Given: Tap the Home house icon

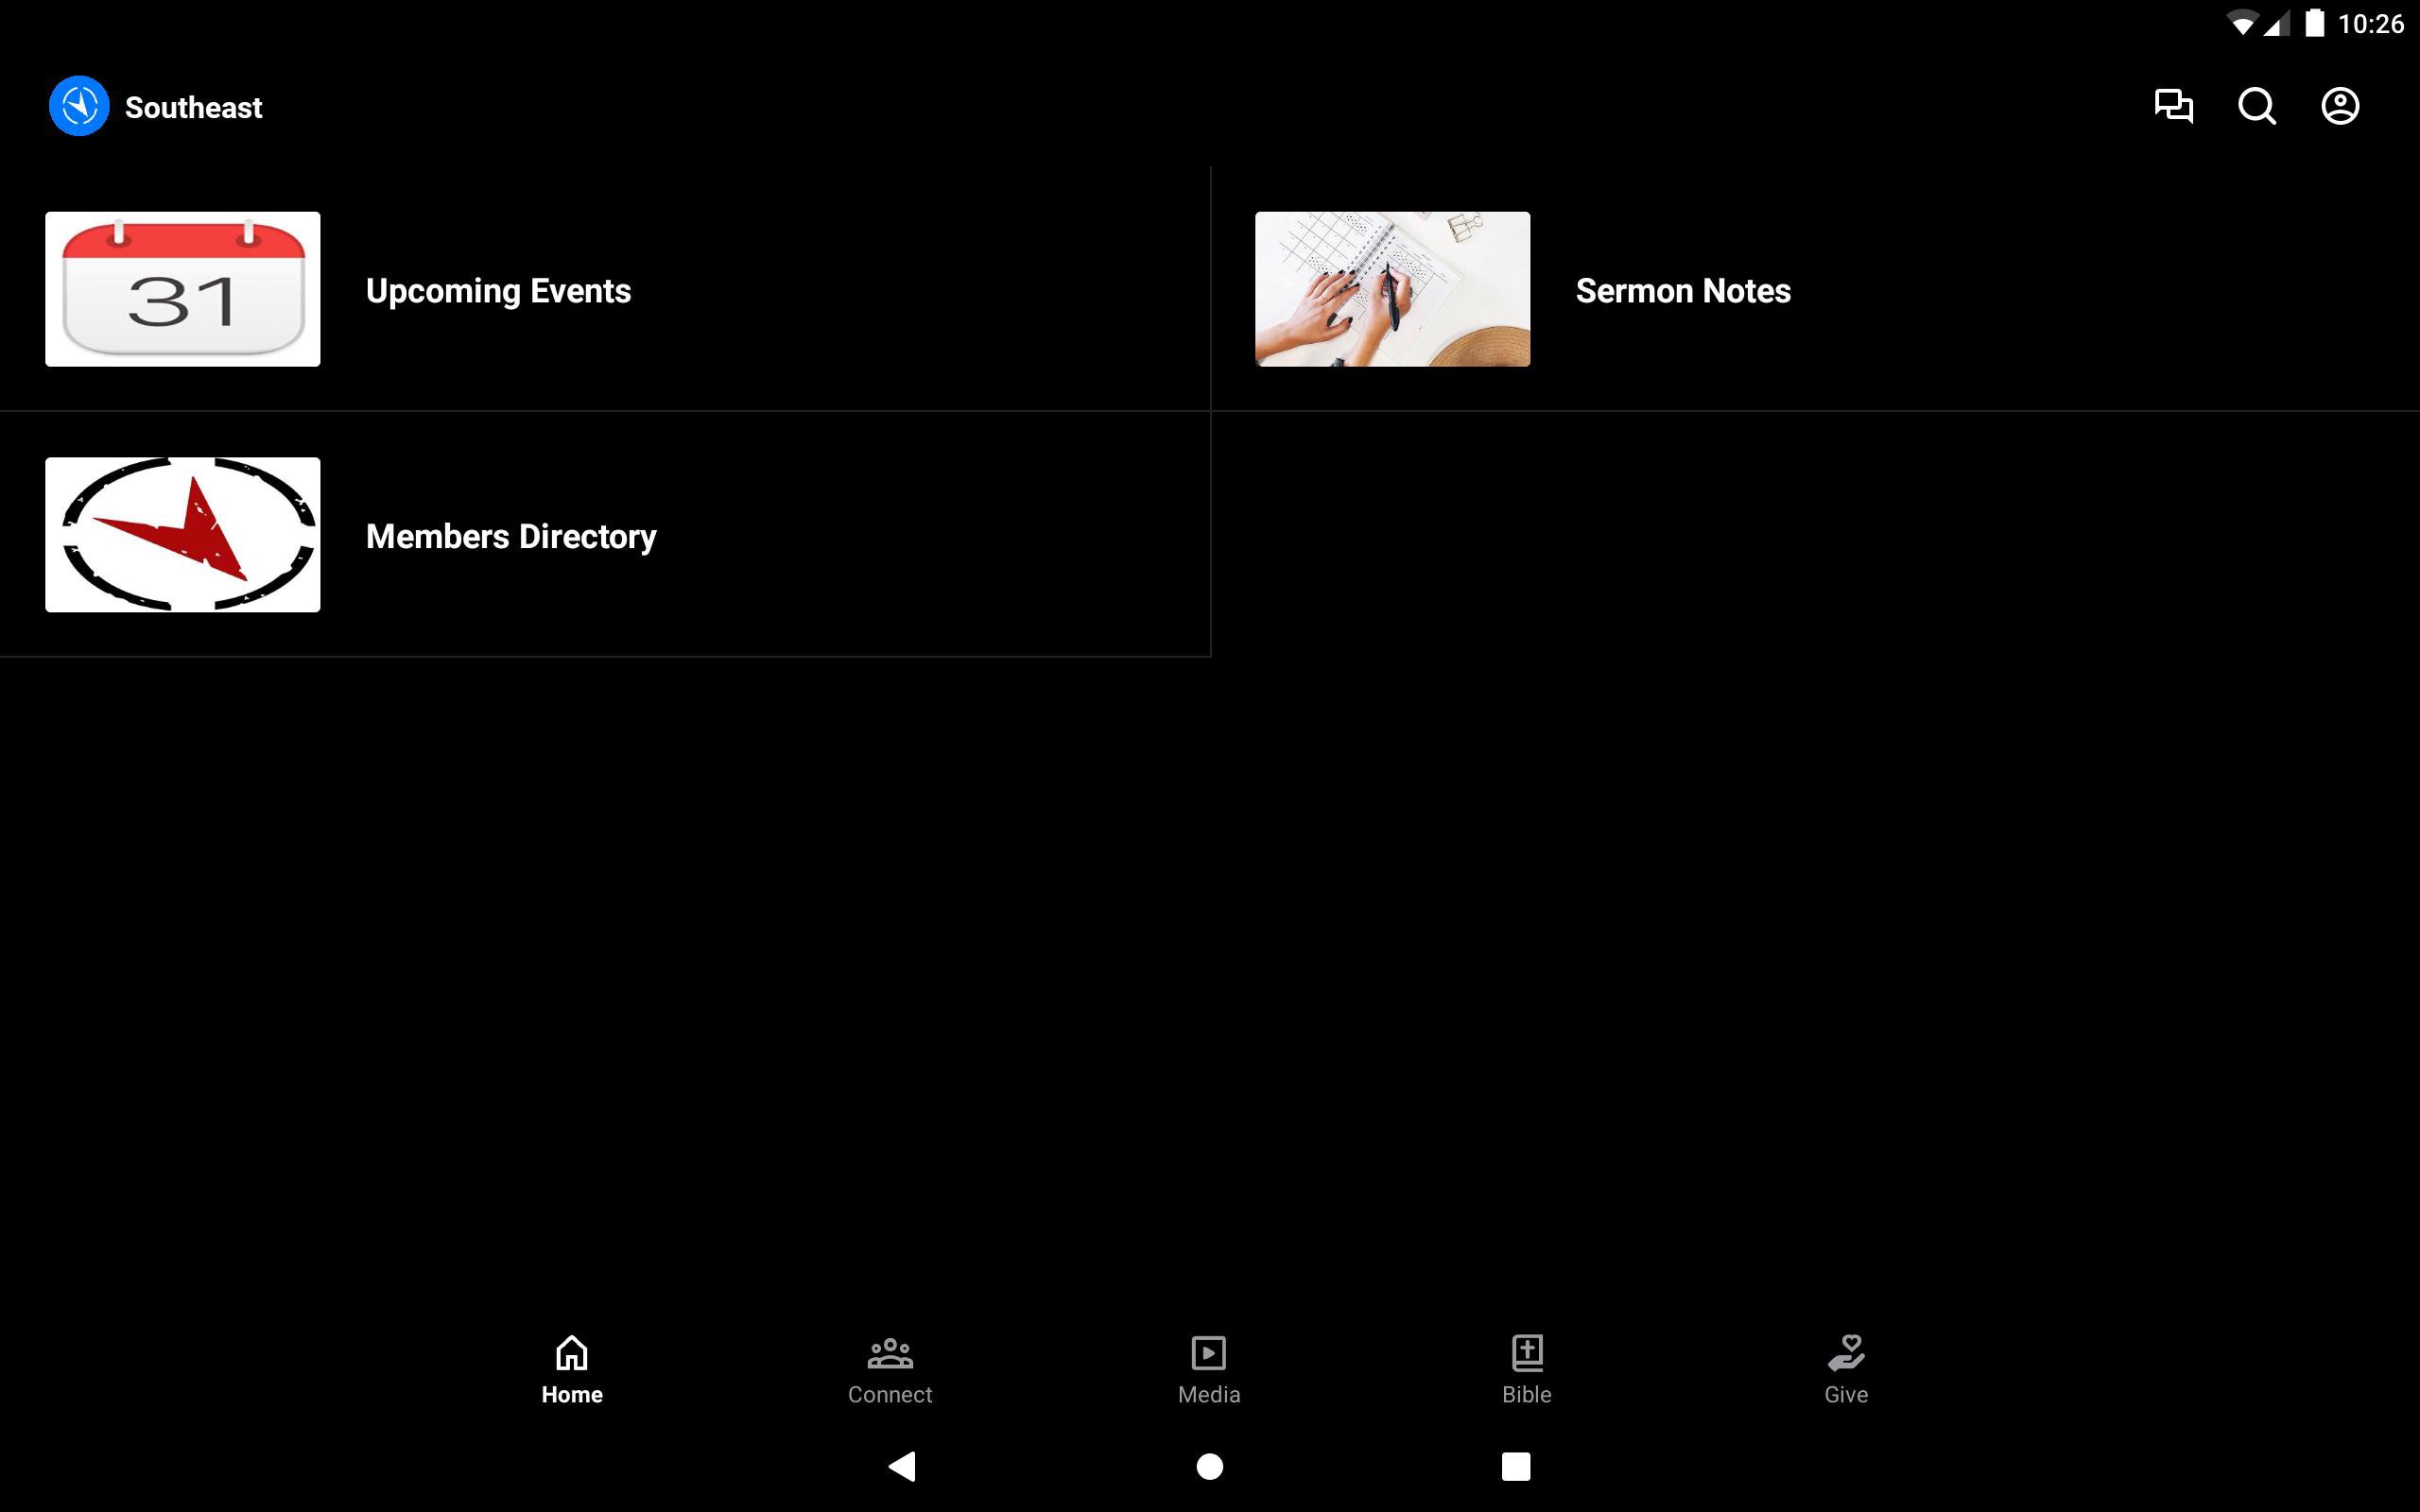Looking at the screenshot, I should (x=572, y=1352).
